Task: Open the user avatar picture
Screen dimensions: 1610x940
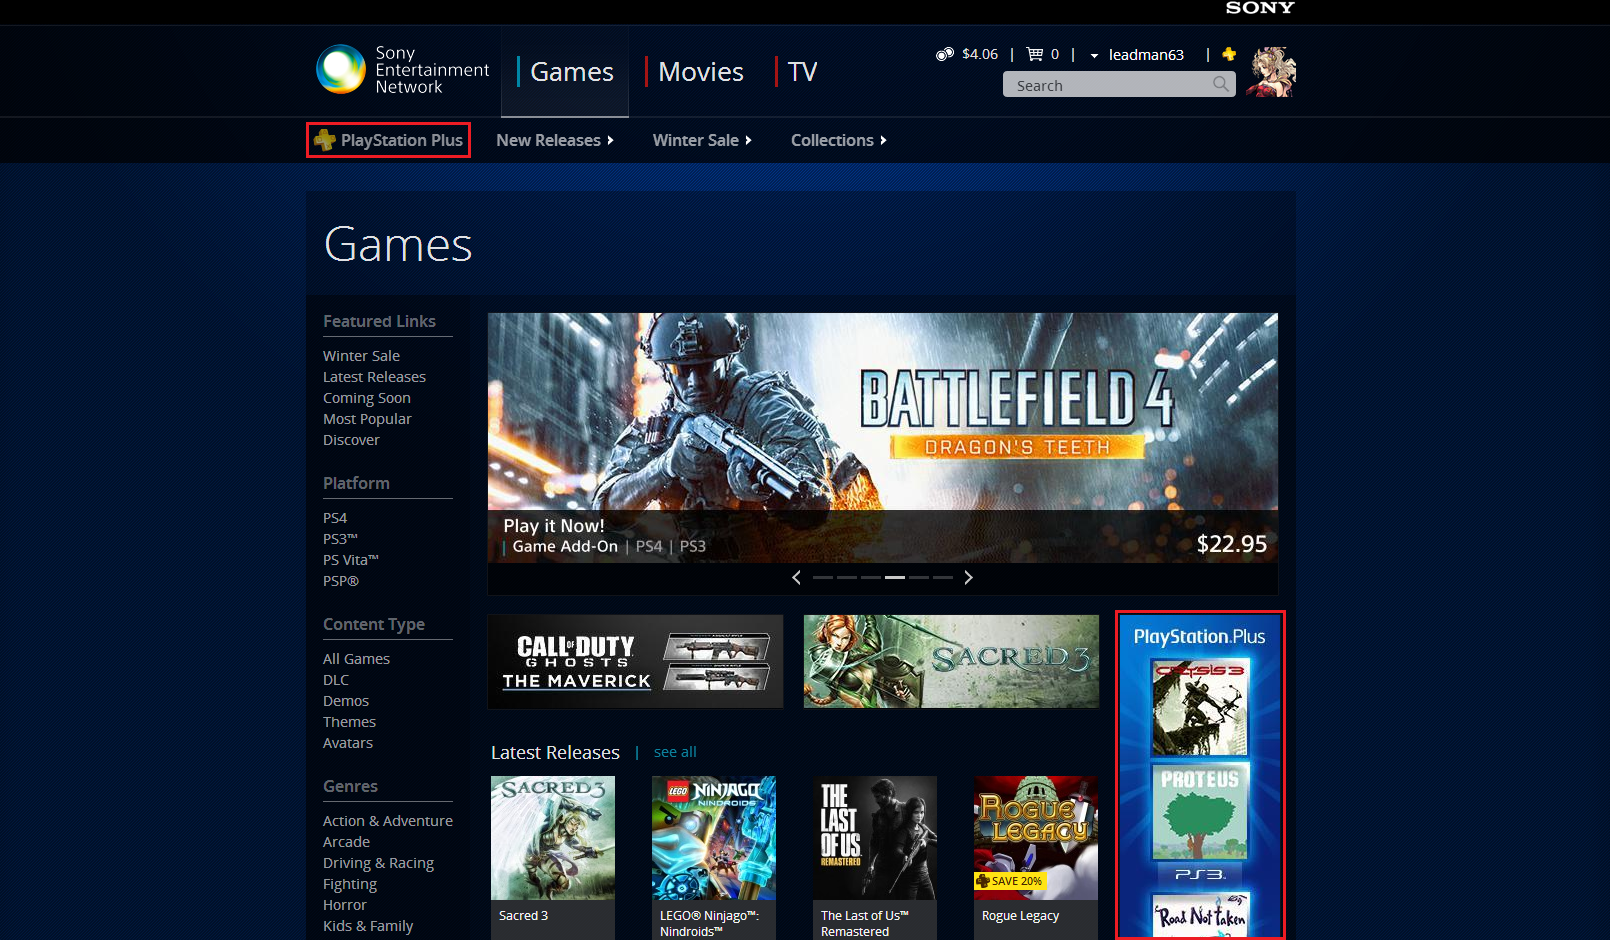Action: (x=1271, y=72)
